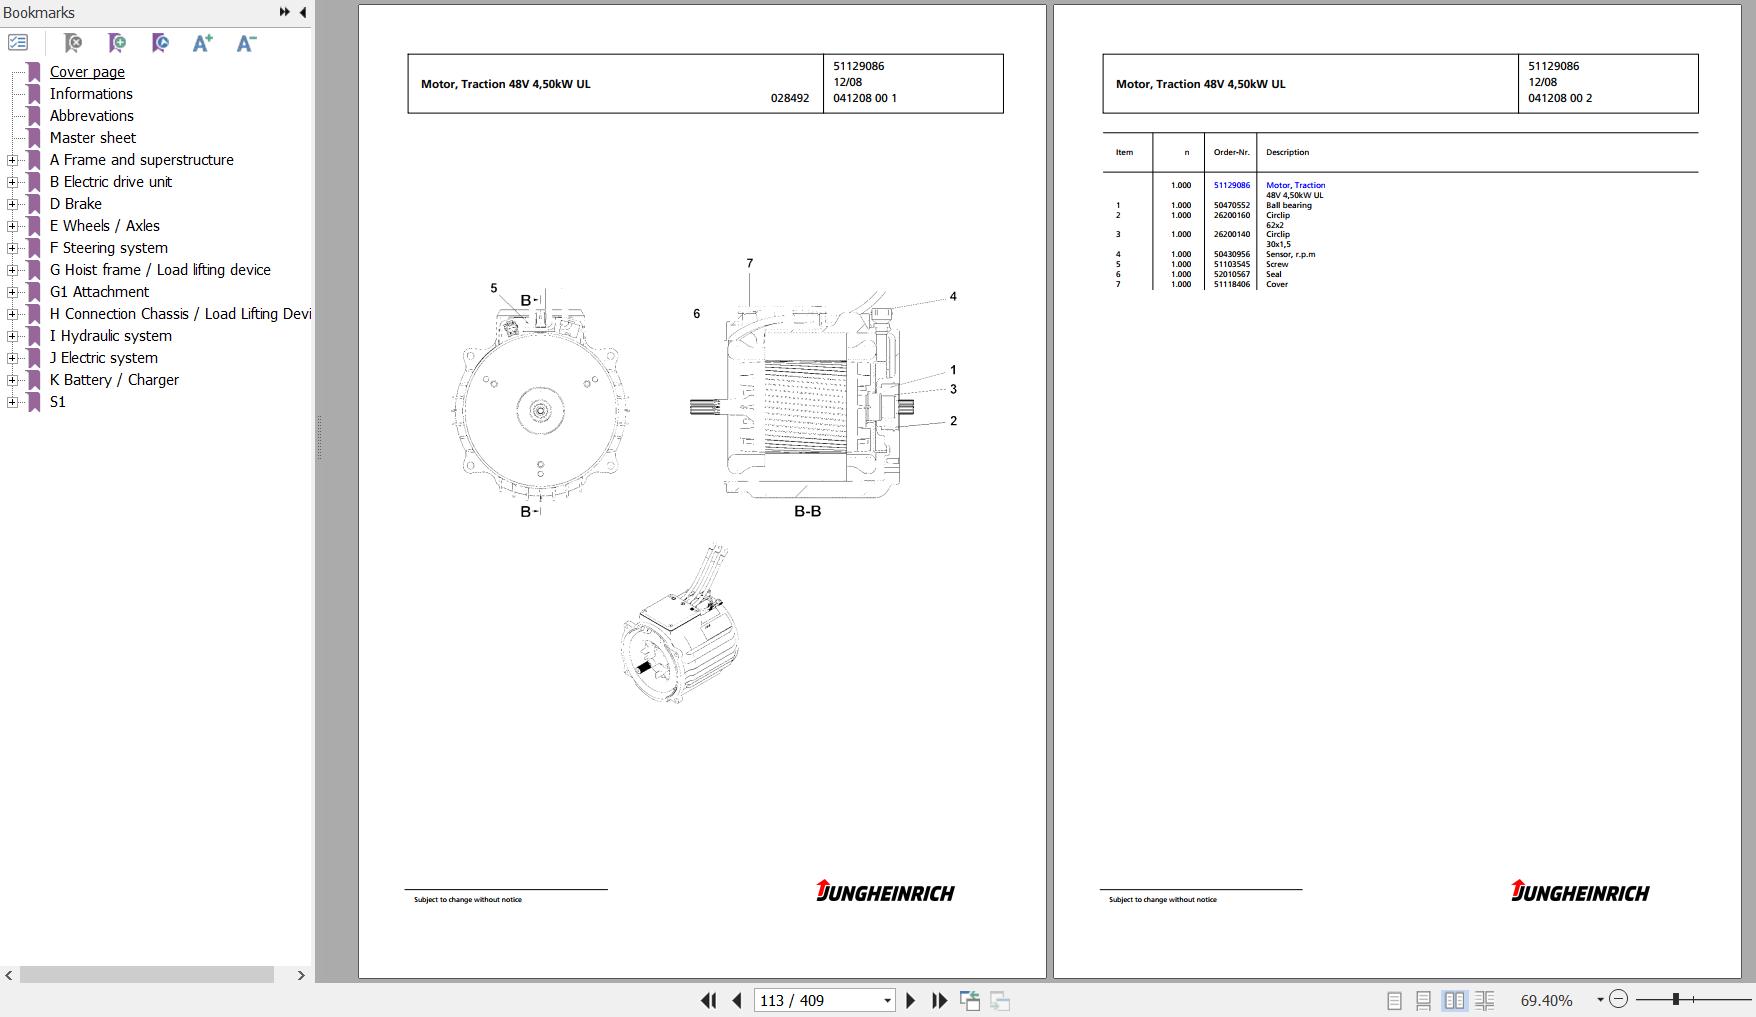
Task: Go to the previous page
Action: click(x=737, y=1000)
